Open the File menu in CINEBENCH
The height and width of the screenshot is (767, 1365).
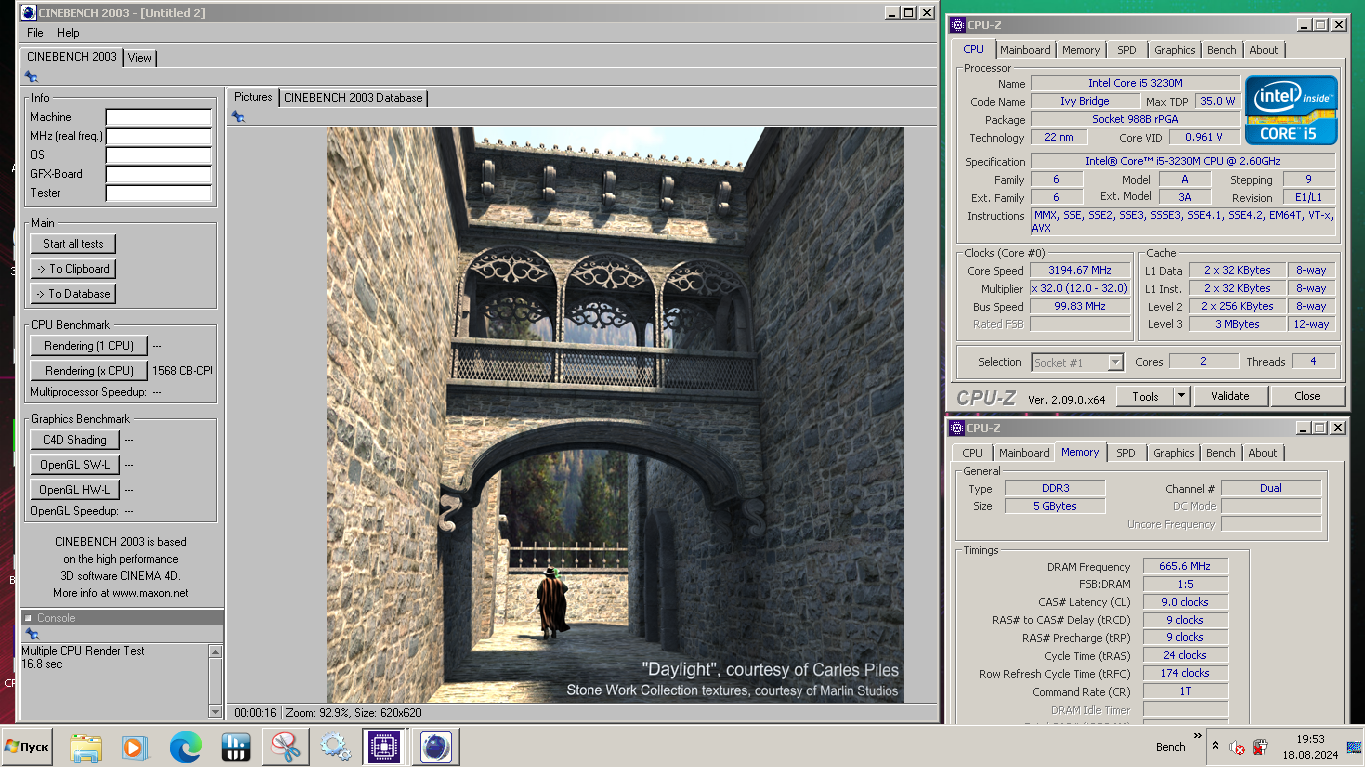[35, 33]
